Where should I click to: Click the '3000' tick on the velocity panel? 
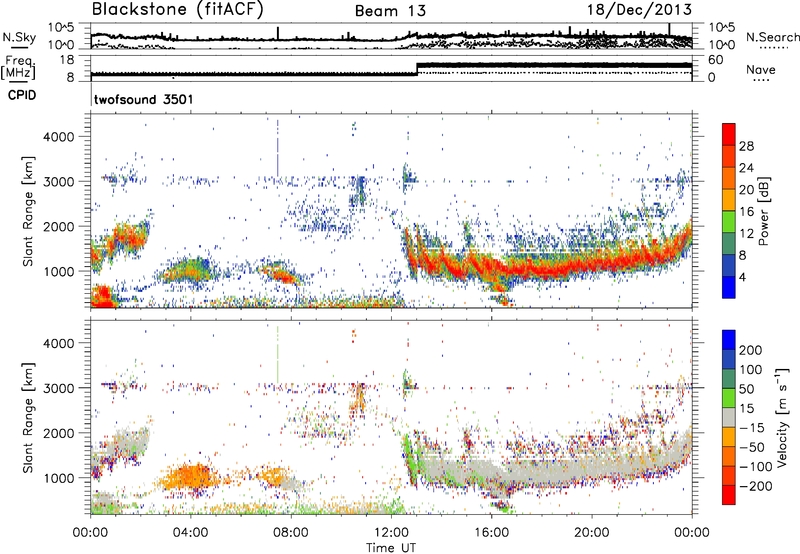pyautogui.click(x=59, y=388)
